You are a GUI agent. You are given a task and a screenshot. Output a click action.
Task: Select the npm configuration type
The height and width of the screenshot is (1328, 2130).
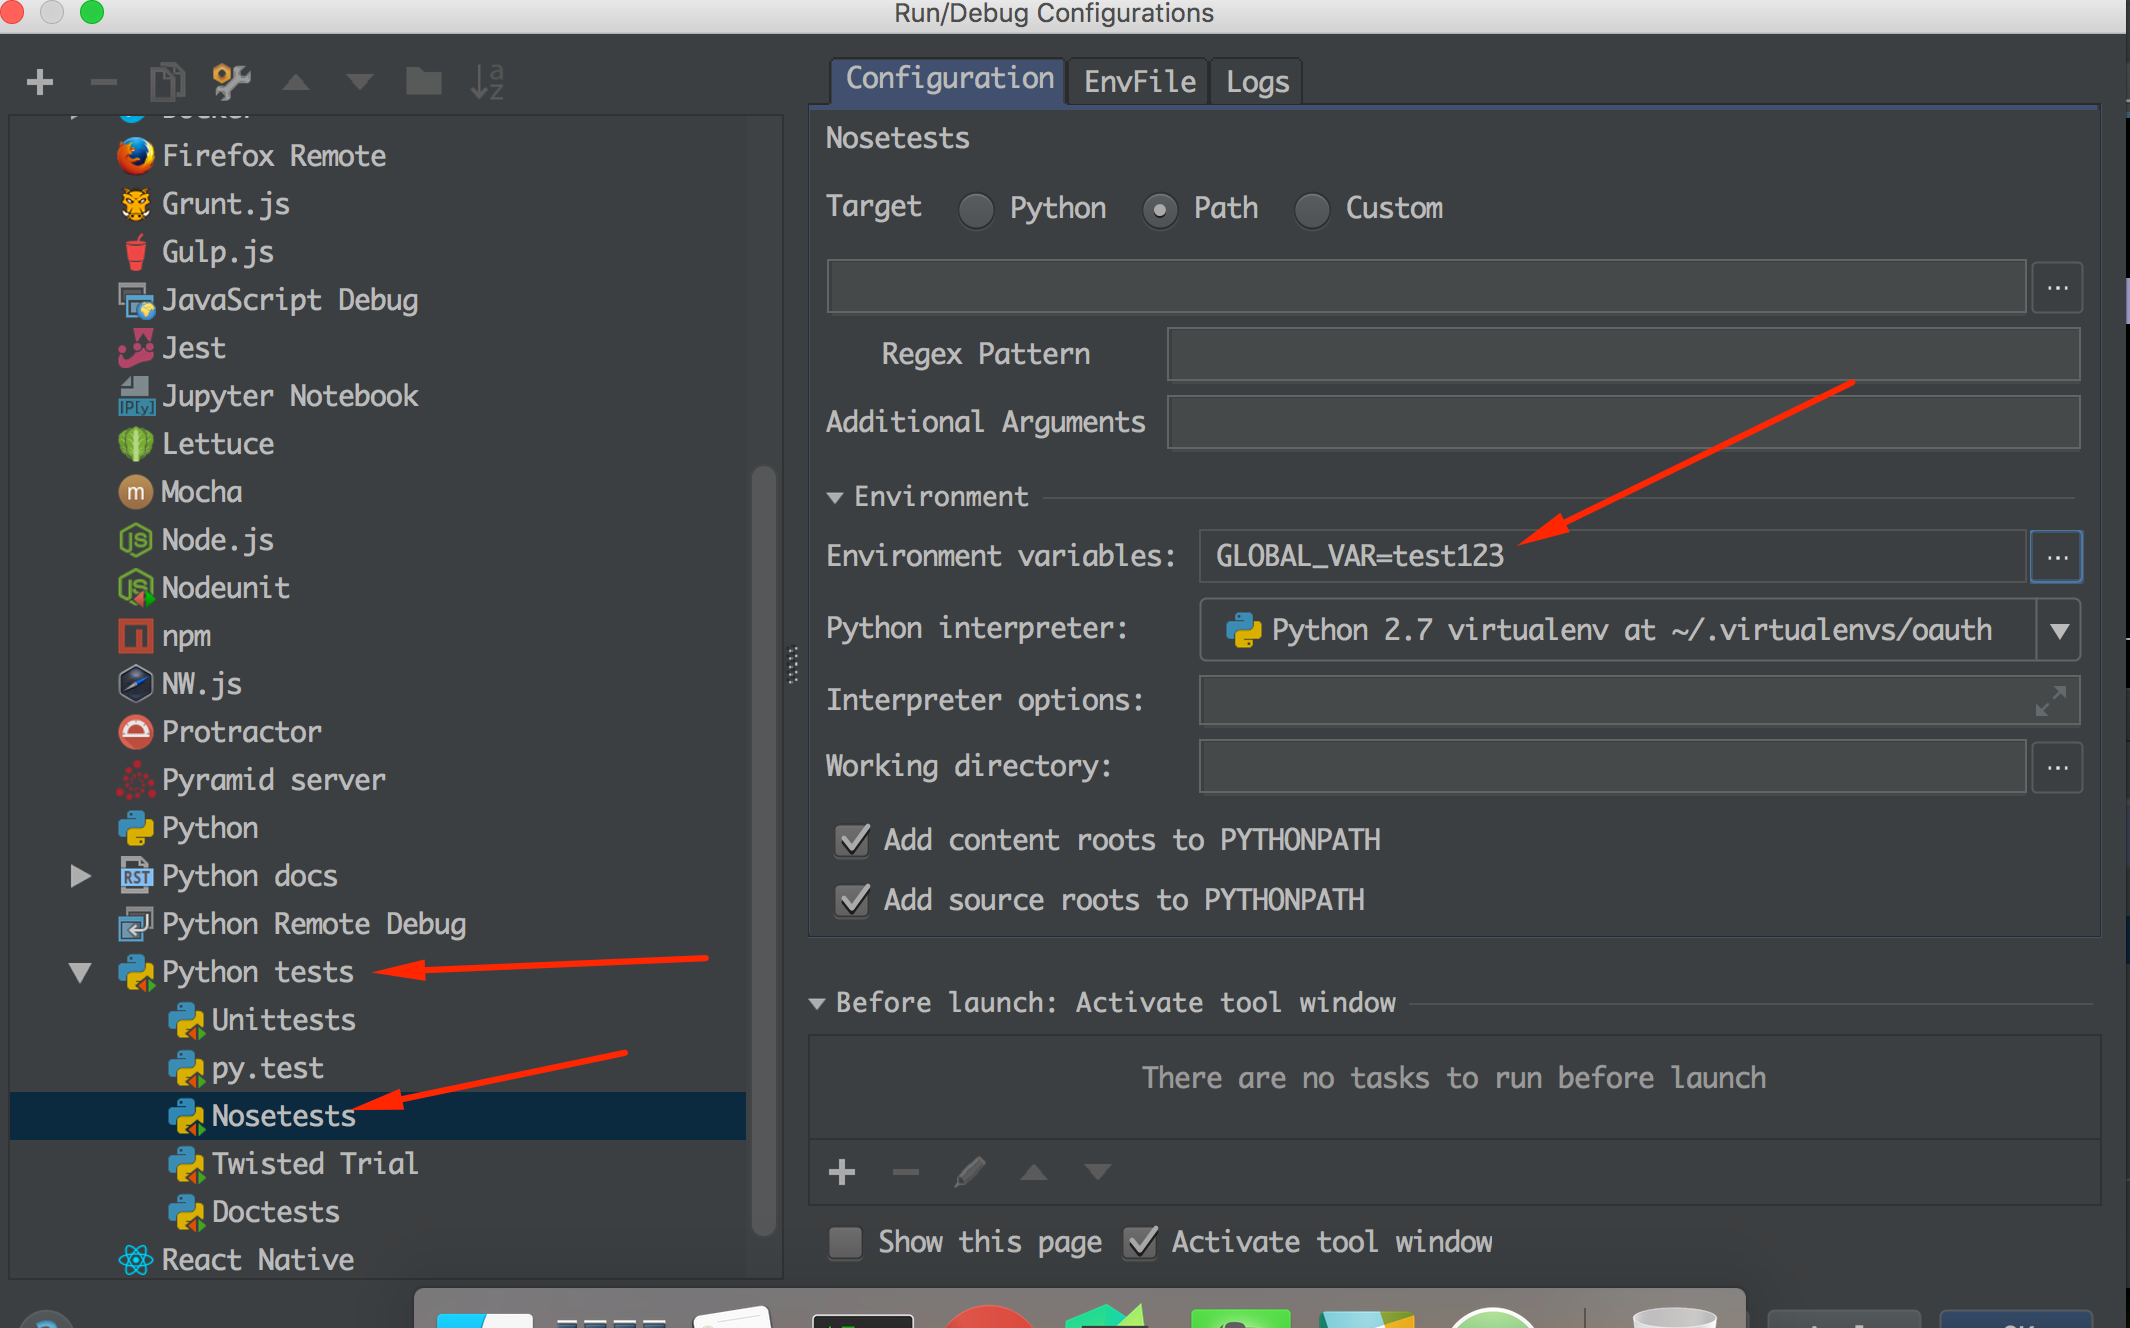click(x=186, y=635)
